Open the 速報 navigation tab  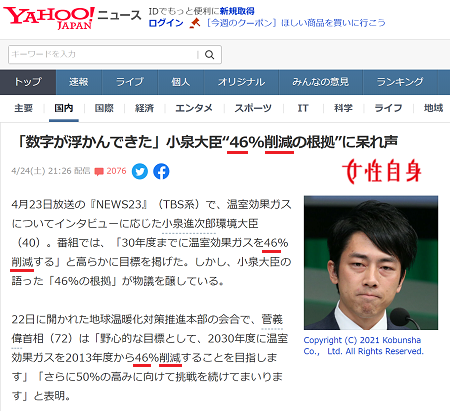[79, 82]
